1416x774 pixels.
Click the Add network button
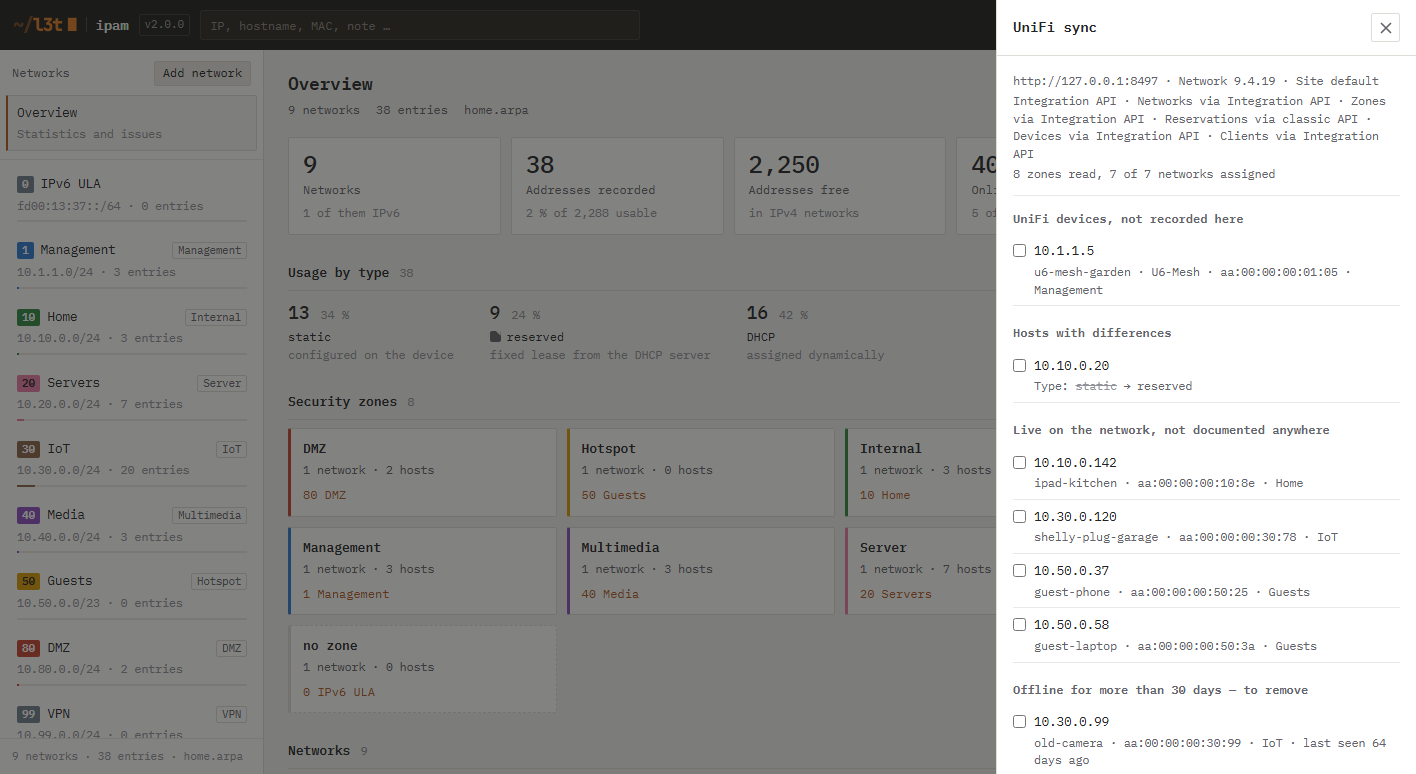[x=202, y=73]
